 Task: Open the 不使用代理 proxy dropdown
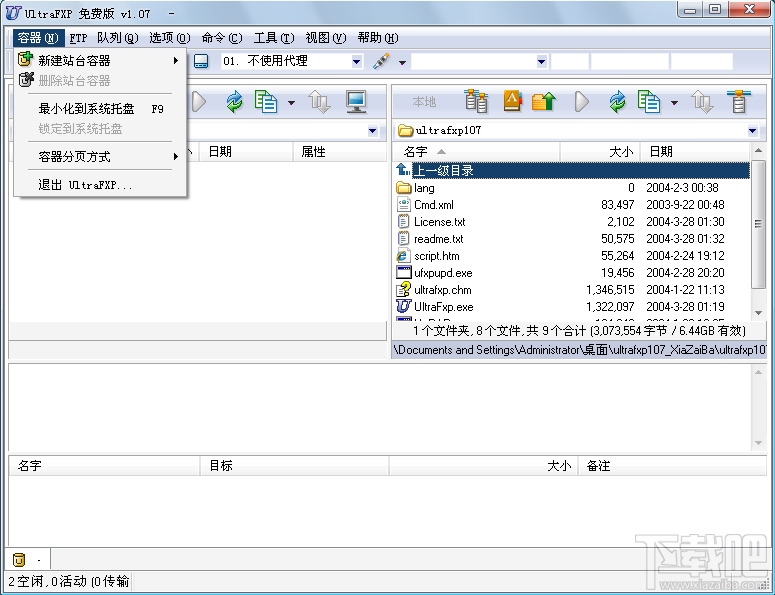(x=356, y=62)
